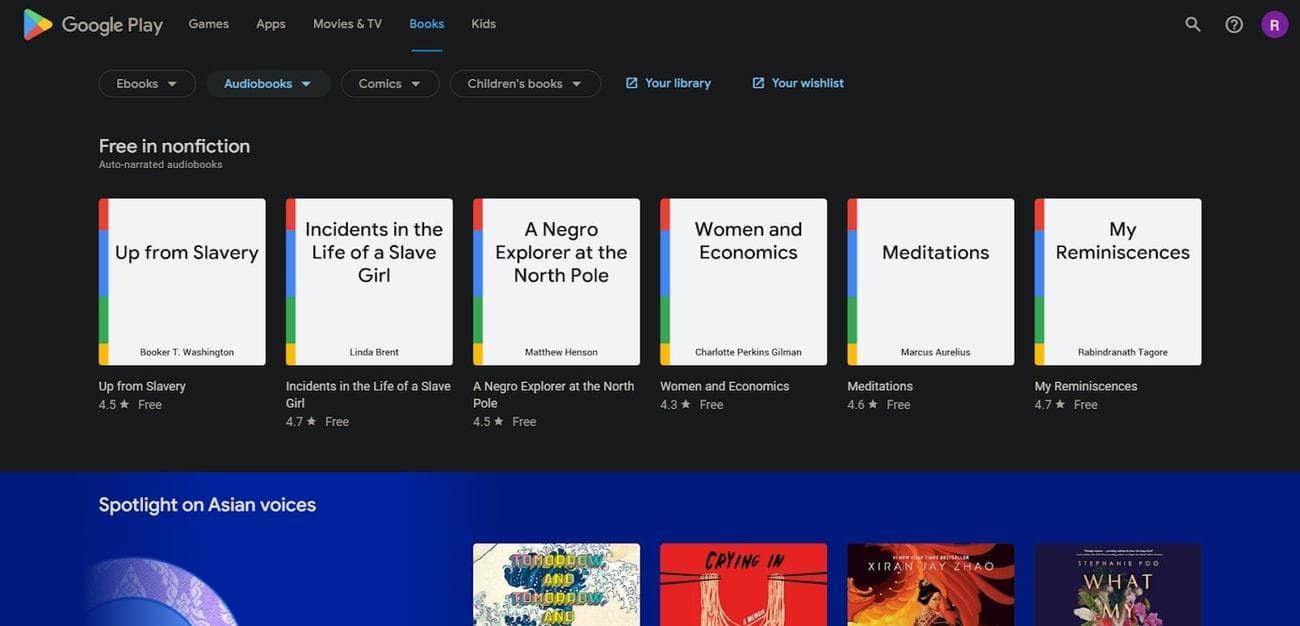Screen dimensions: 1300x626
Task: Open A Negro Explorer at the North Pole cover
Action: click(x=556, y=281)
